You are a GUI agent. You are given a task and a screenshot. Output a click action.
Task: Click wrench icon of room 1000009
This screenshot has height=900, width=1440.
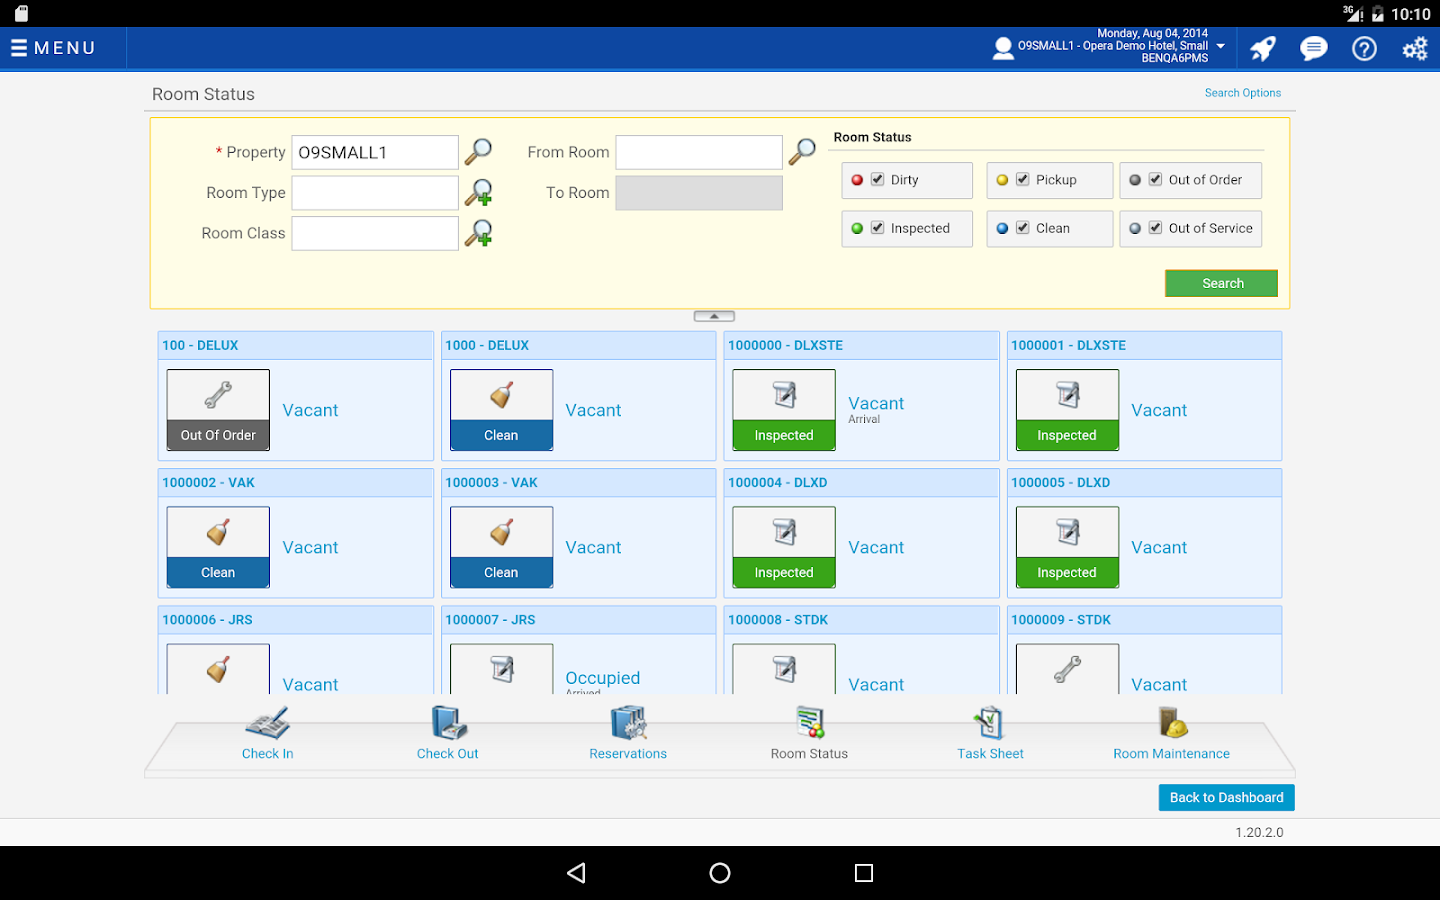pyautogui.click(x=1067, y=669)
